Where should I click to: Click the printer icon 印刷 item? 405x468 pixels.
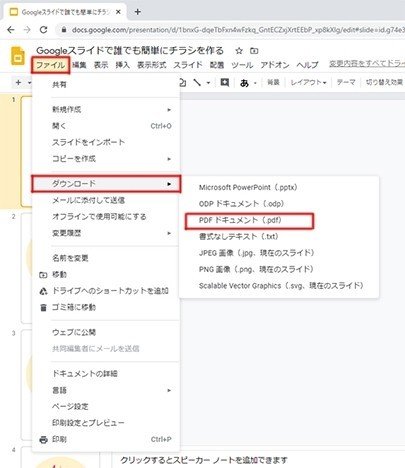click(106, 439)
